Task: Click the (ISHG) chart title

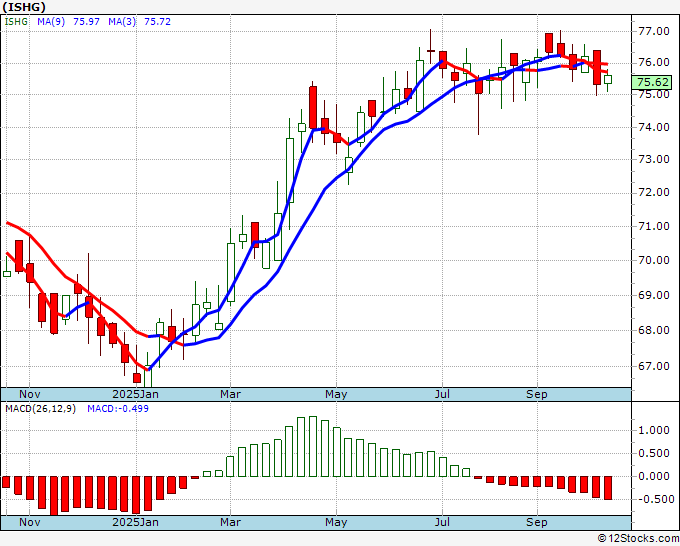Action: click(x=24, y=7)
